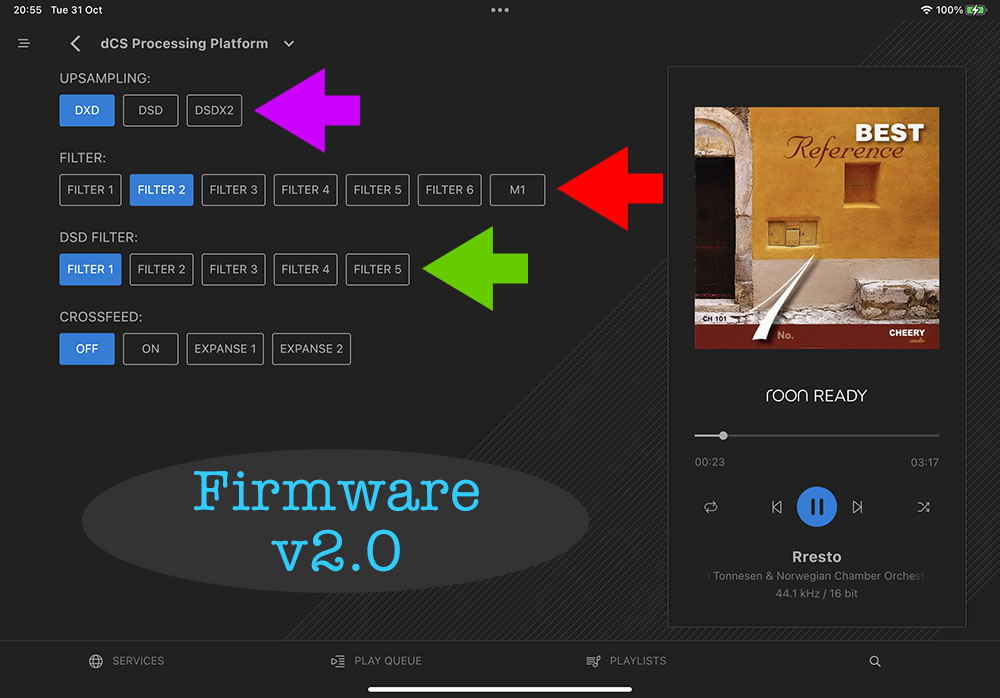
Task: Click the total time 03:17
Action: (x=924, y=462)
